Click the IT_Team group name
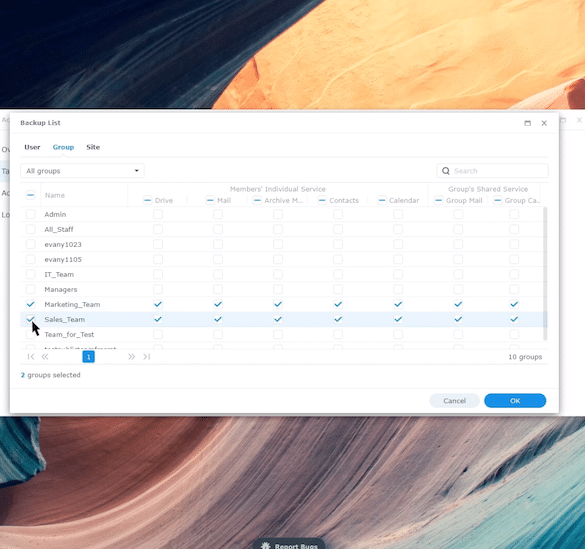Viewport: 585px width, 549px height. point(59,274)
